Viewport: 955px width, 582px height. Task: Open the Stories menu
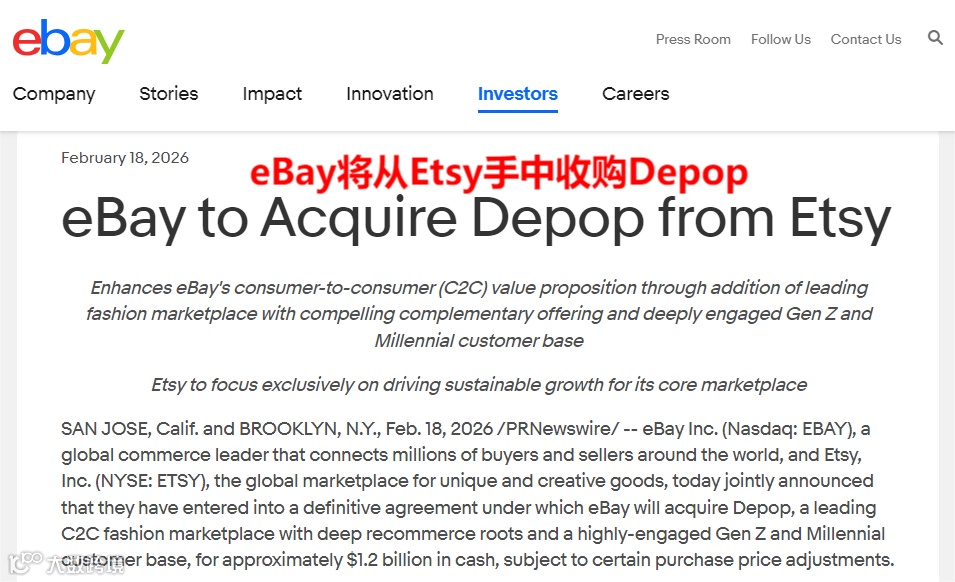pos(169,94)
